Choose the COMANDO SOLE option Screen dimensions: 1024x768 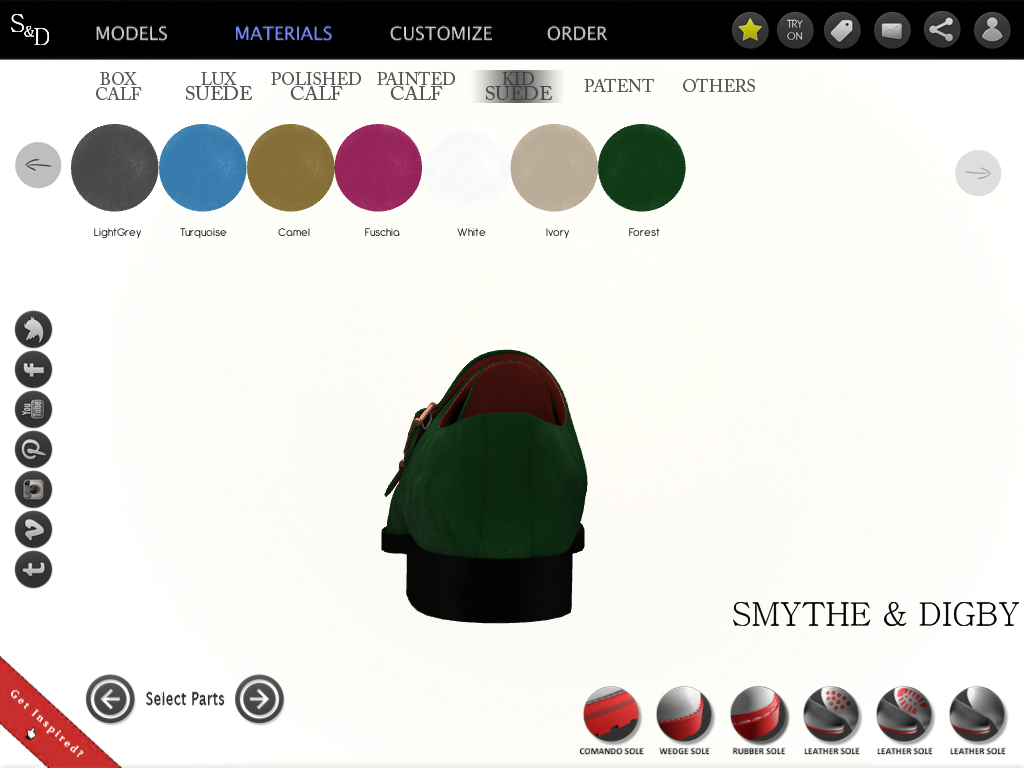(611, 720)
